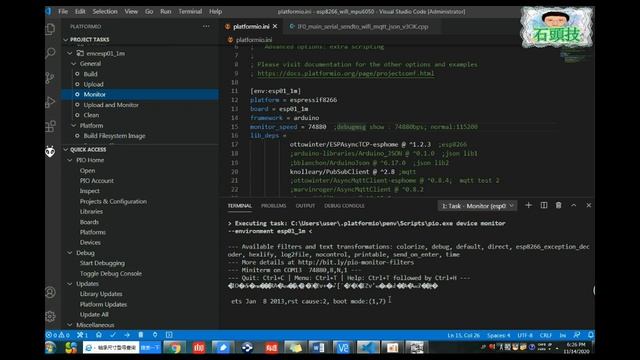Open the docs.platformio.org link in editor
The height and width of the screenshot is (360, 640).
pyautogui.click(x=346, y=73)
